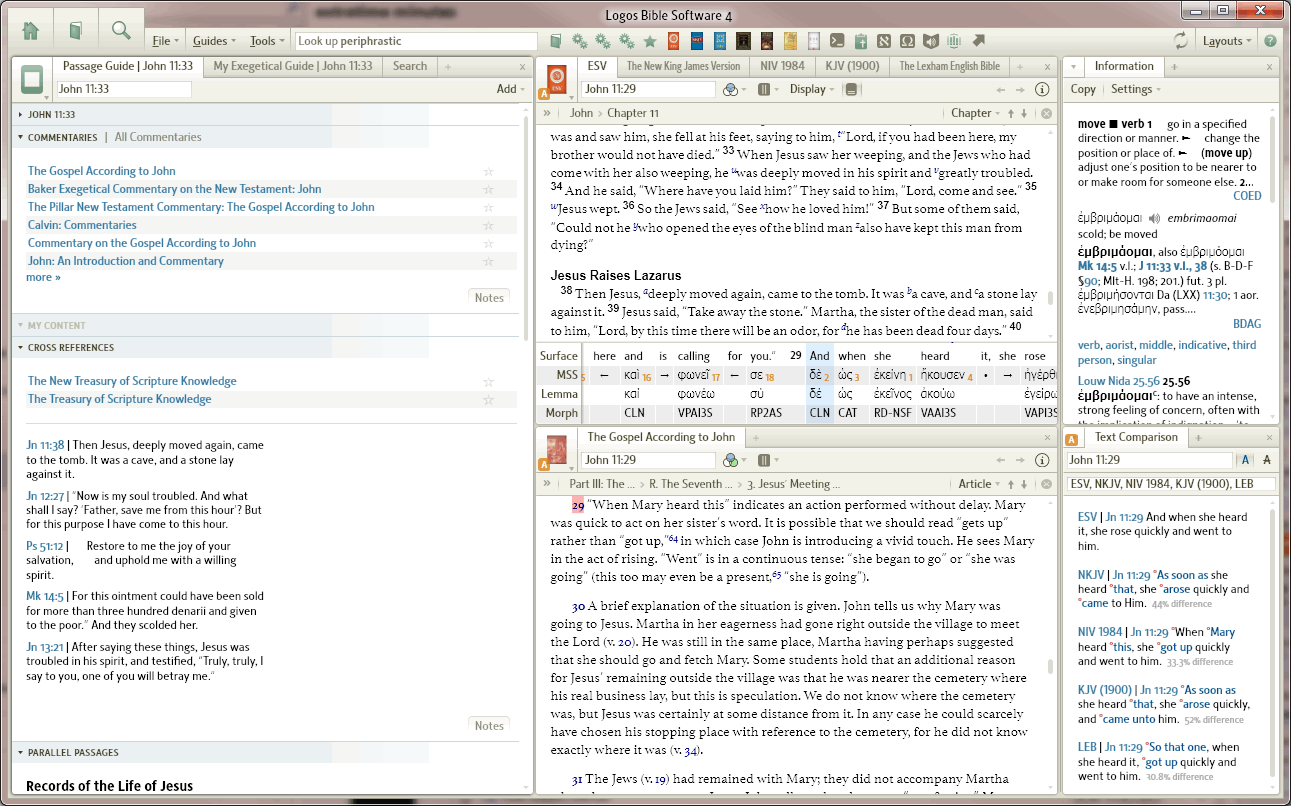Viewport: 1291px width, 806px height.
Task: Open the Passage Guide panel menu icon
Action: [x=33, y=79]
